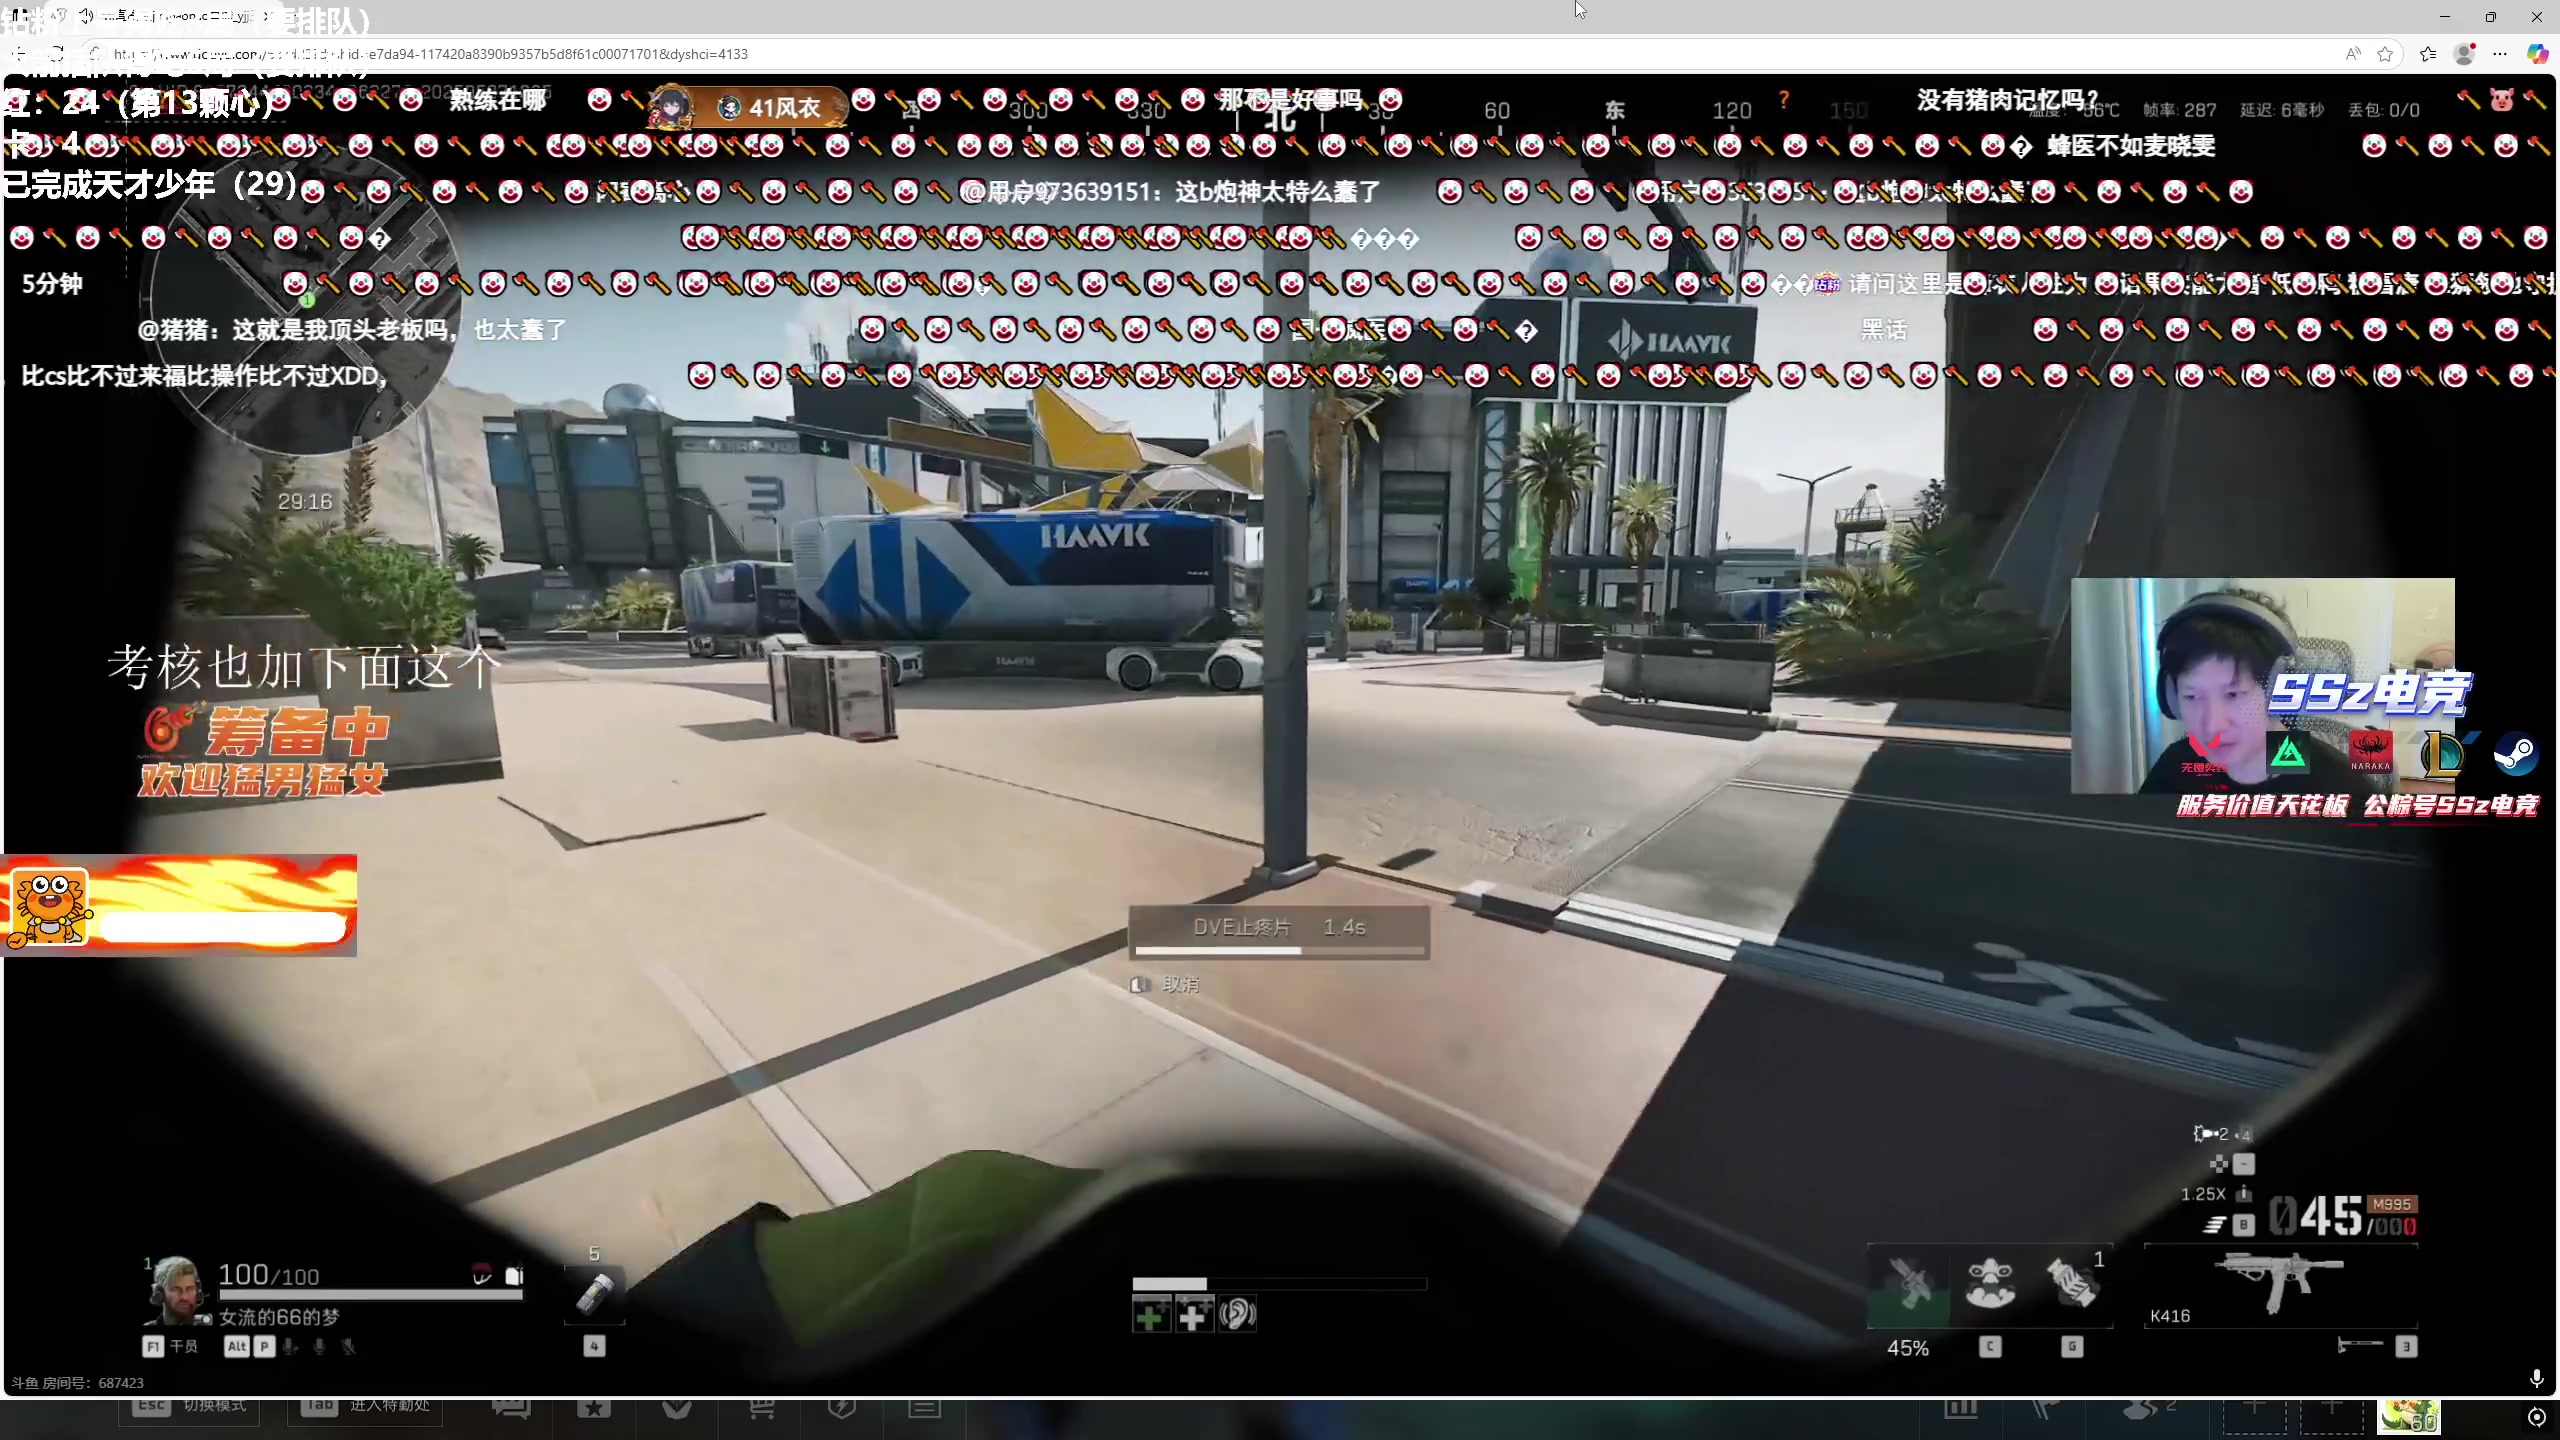Image resolution: width=2560 pixels, height=1440 pixels.
Task: Click the helmet armor icon by health bar
Action: 482,1275
